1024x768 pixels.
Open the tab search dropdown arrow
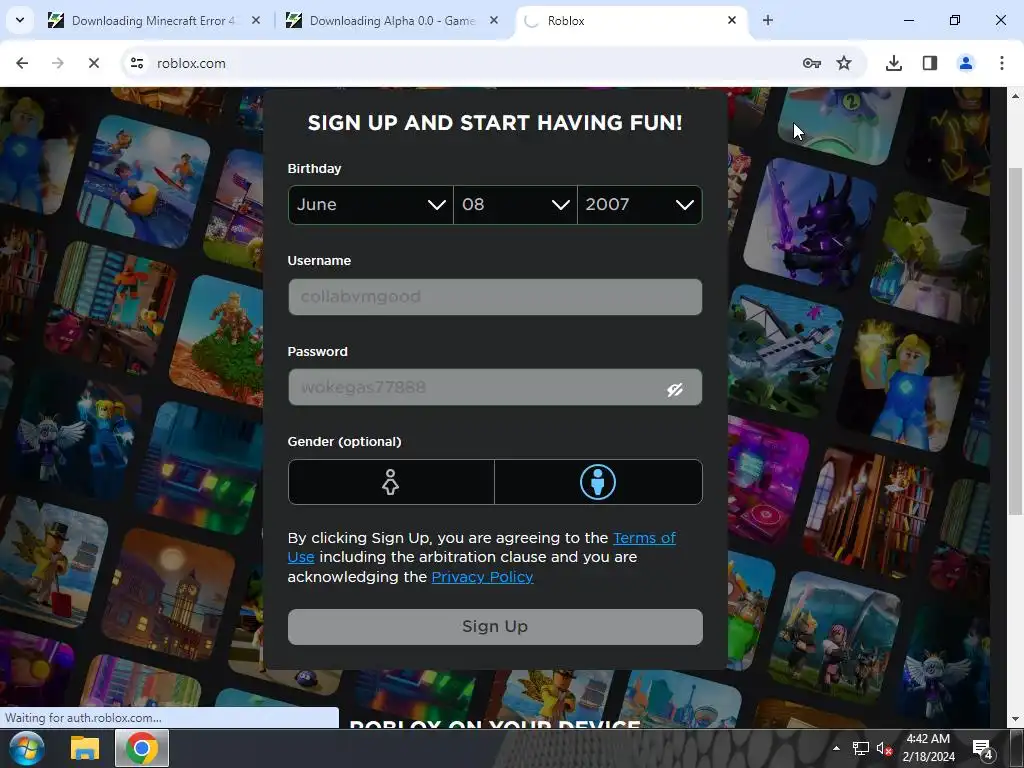[x=20, y=20]
